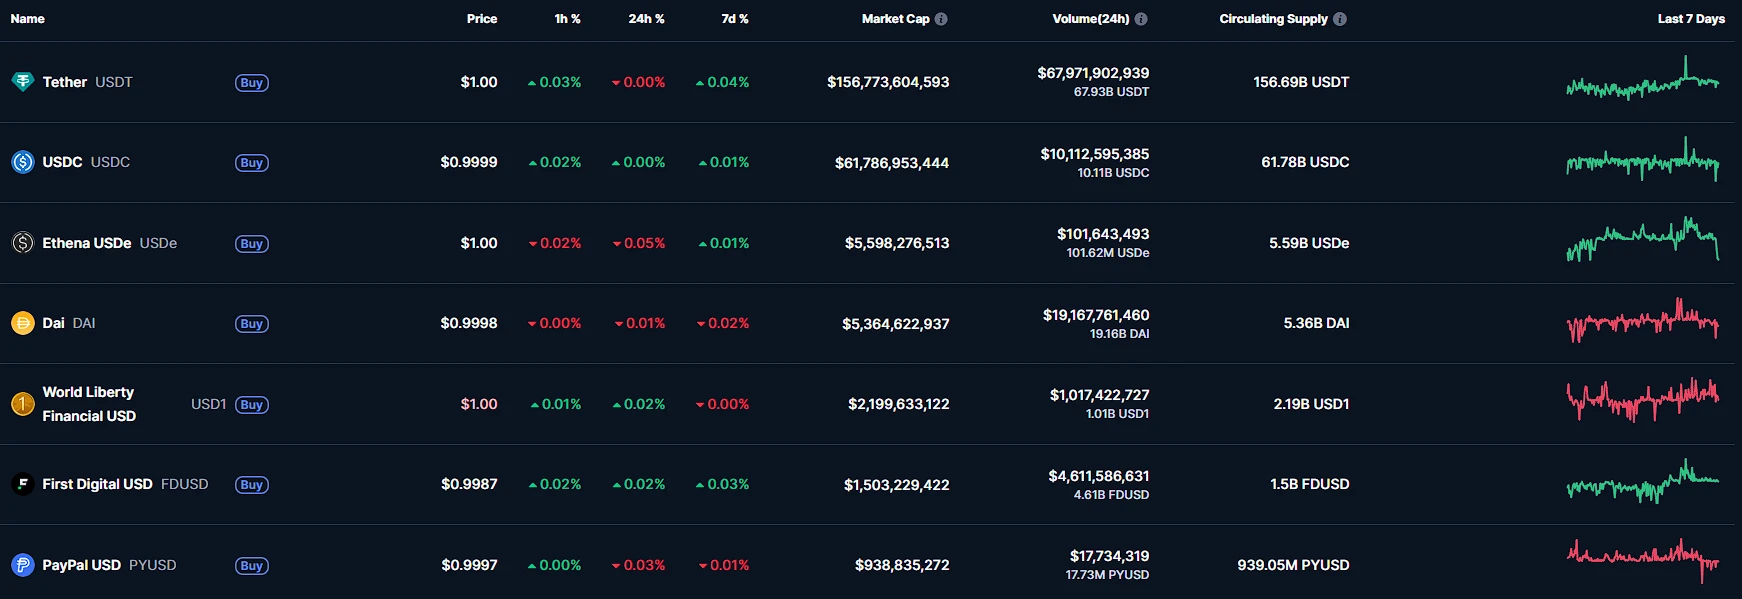Sort by the Name column header

tap(28, 19)
